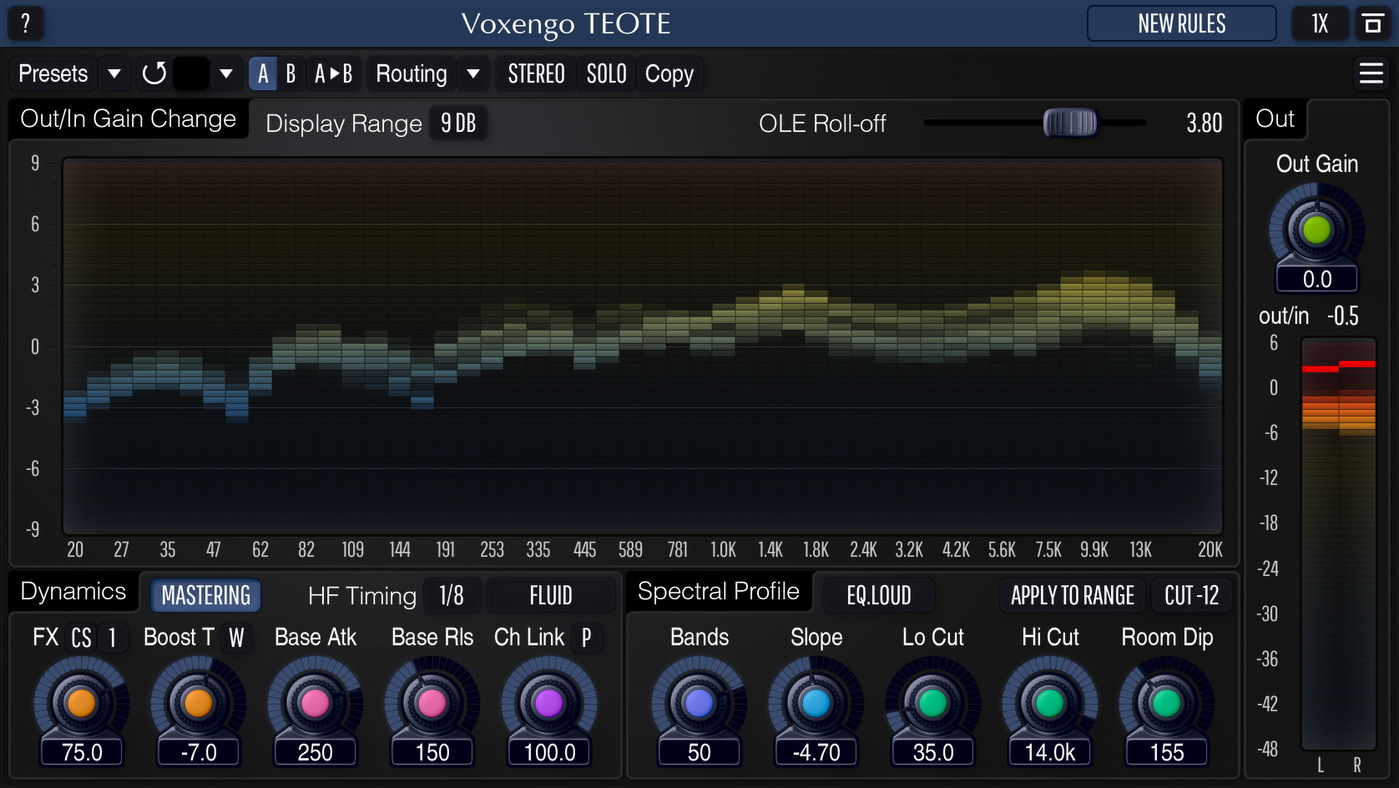Click the Boost T -7.0 value field
The image size is (1399, 788).
tap(198, 752)
